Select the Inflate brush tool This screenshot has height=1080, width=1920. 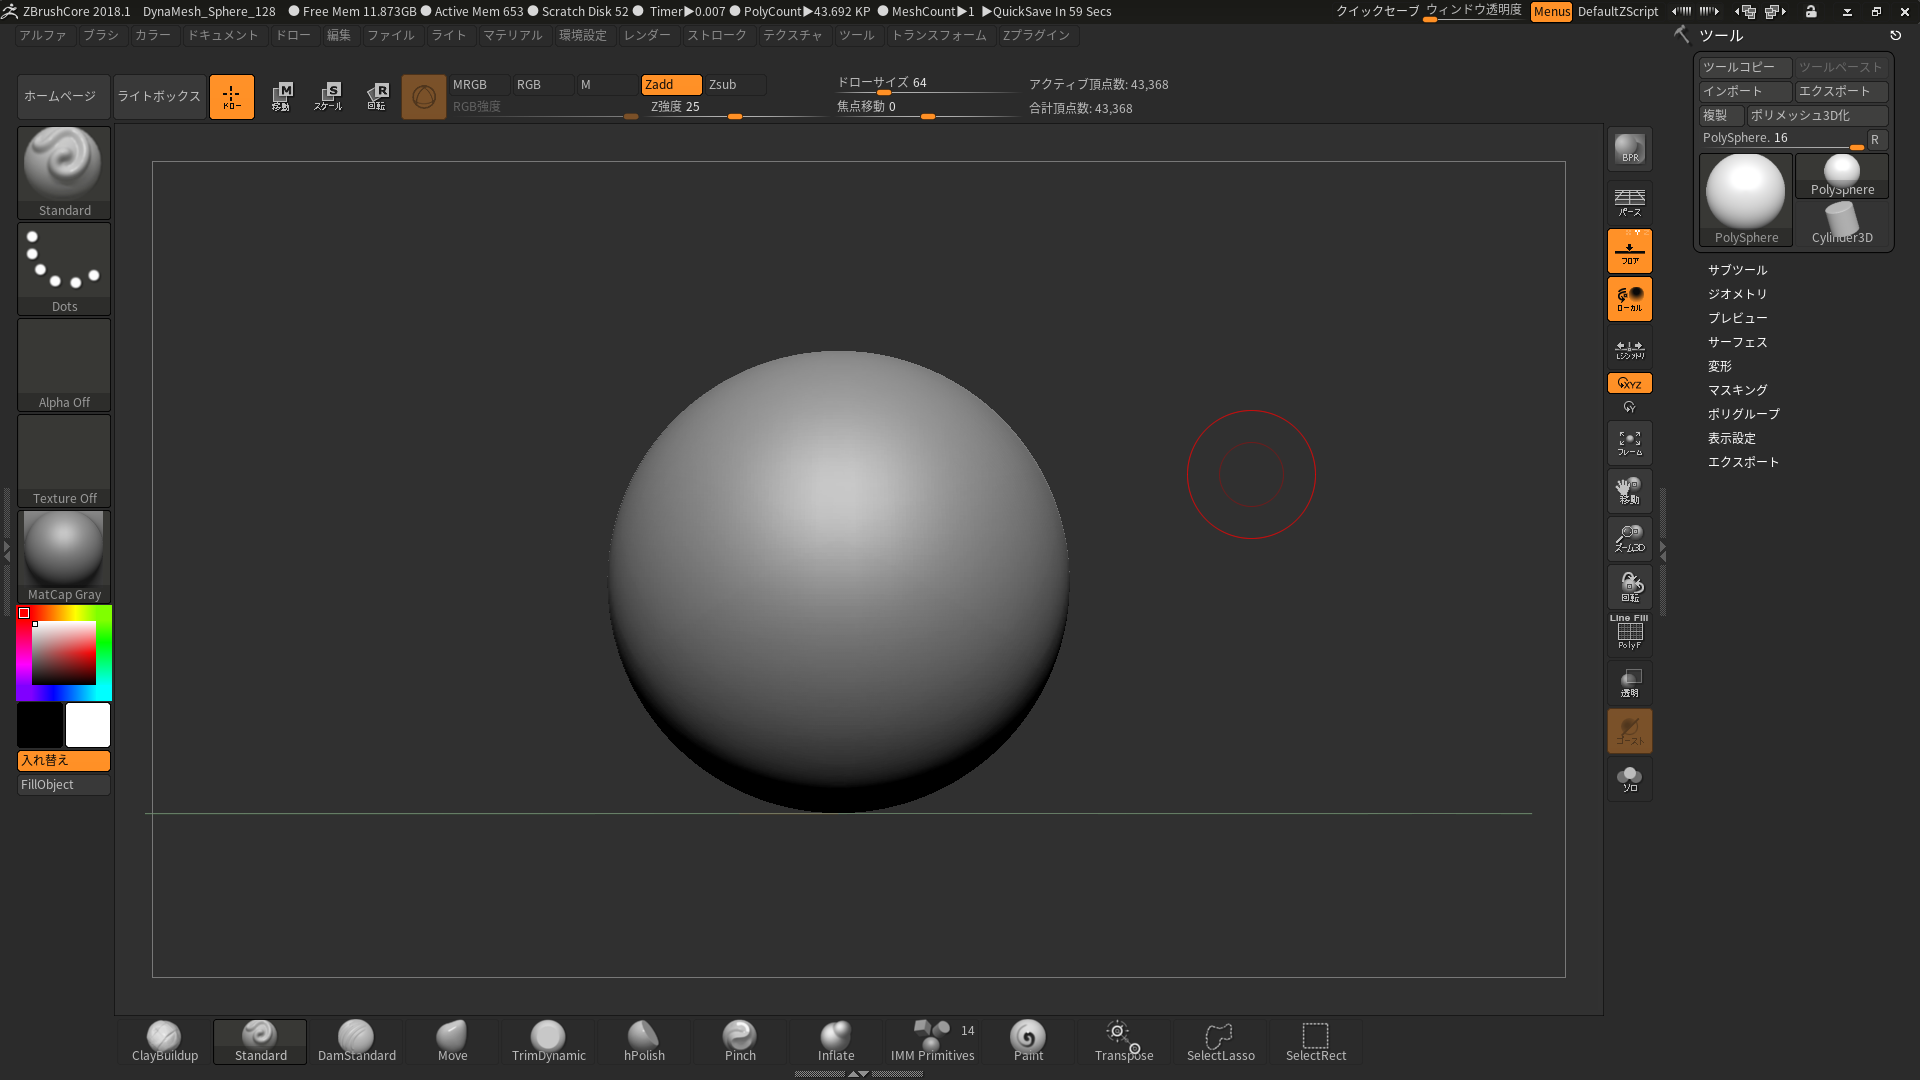(x=835, y=1039)
